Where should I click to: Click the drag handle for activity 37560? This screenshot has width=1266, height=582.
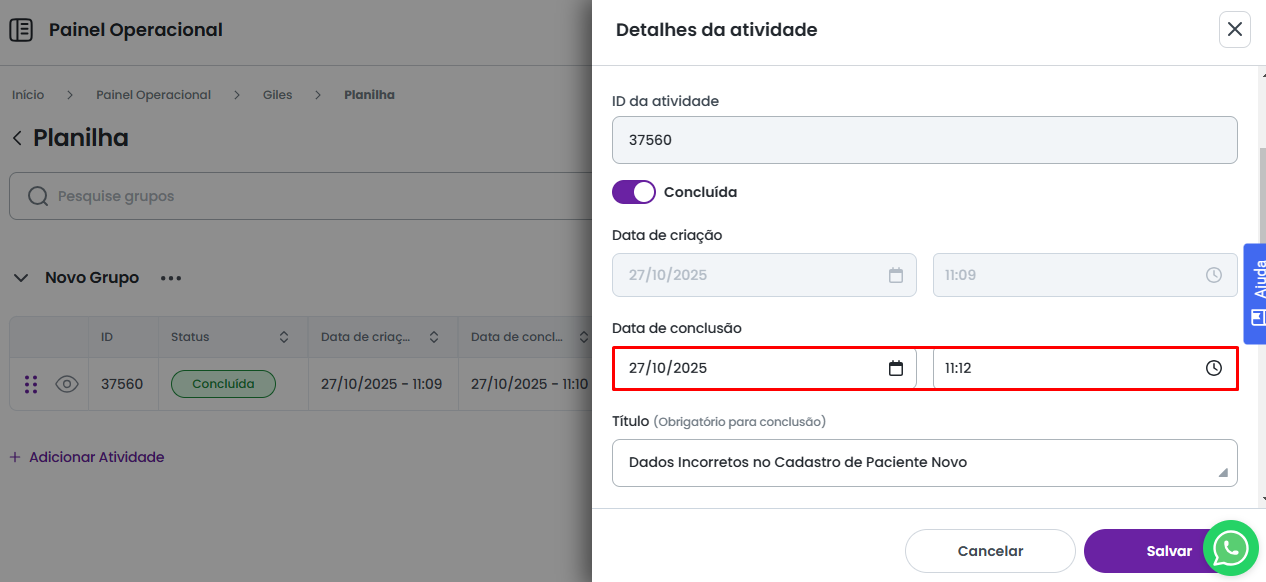[x=31, y=384]
